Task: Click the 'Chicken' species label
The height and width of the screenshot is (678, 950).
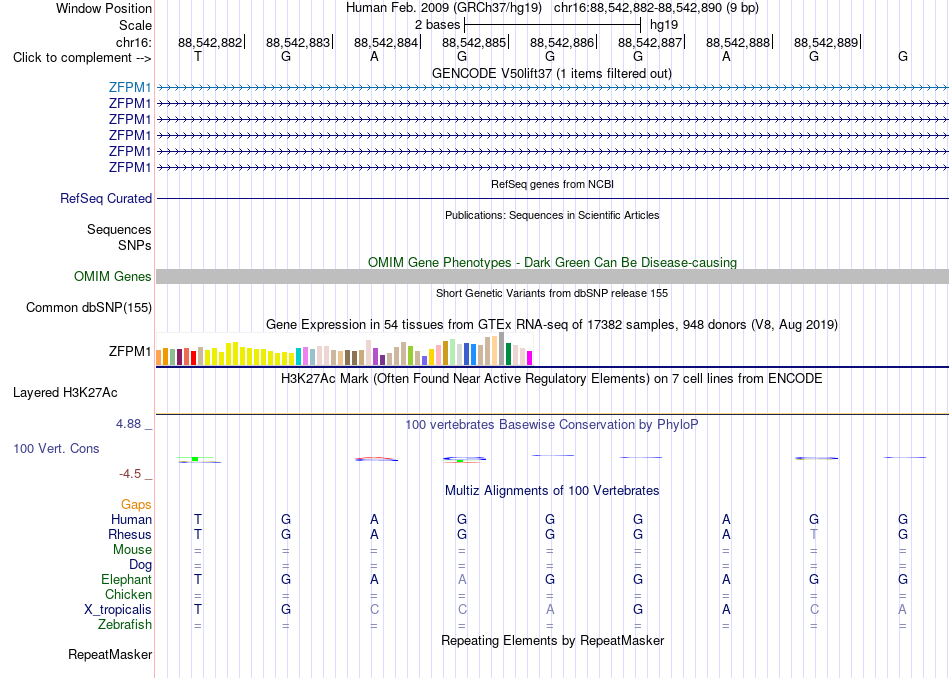Action: coord(128,594)
